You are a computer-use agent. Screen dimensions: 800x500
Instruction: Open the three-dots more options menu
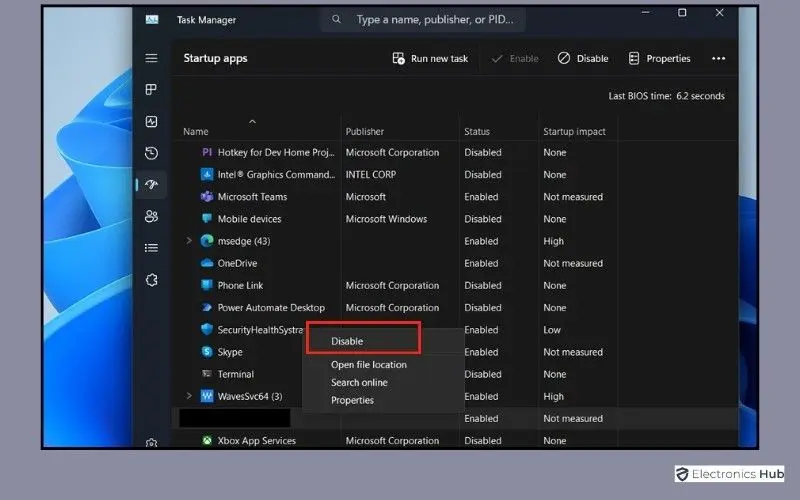pyautogui.click(x=718, y=59)
